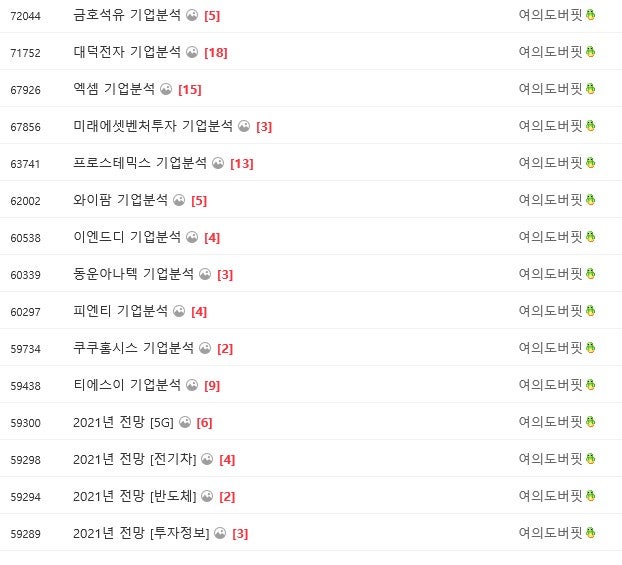Open the 이엔드디 기업분석 article
The height and width of the screenshot is (565, 622).
click(x=127, y=237)
